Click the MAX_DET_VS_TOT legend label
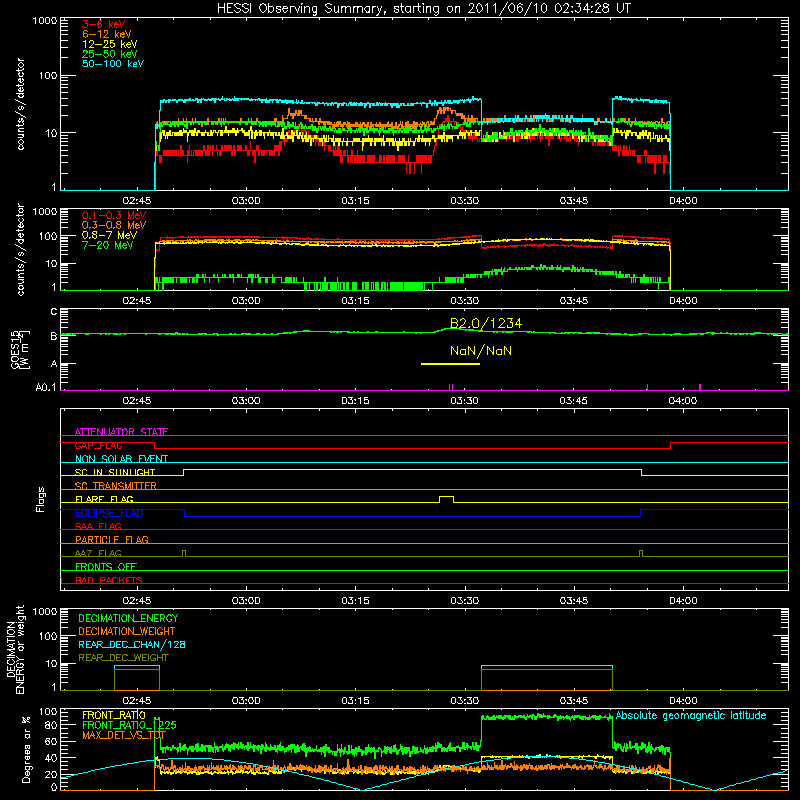Screen dimensions: 800x800 124,735
